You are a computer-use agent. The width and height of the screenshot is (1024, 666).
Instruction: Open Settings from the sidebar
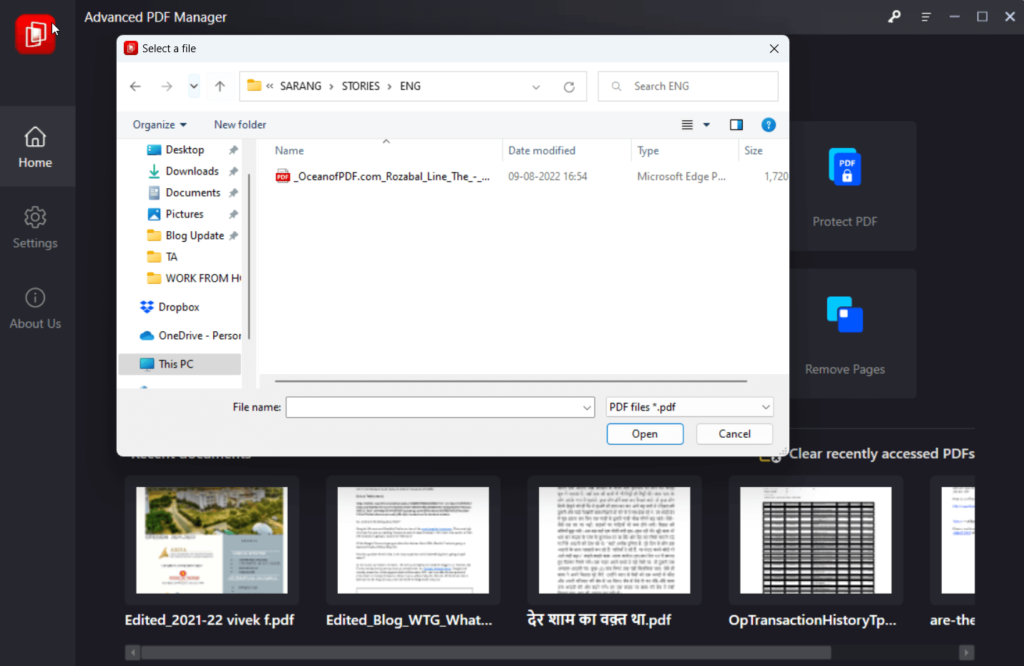pos(35,228)
